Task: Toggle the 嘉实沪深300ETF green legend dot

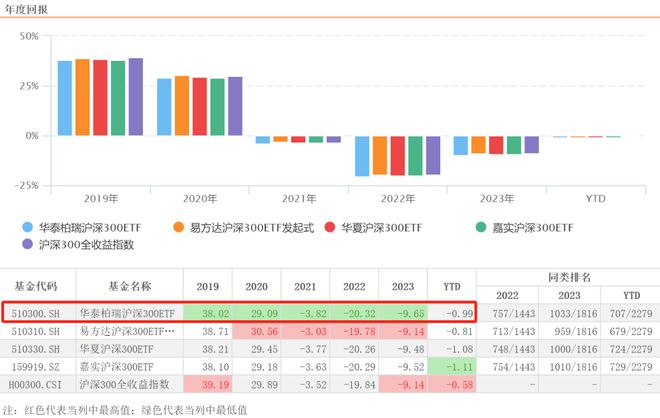Action: click(x=481, y=227)
